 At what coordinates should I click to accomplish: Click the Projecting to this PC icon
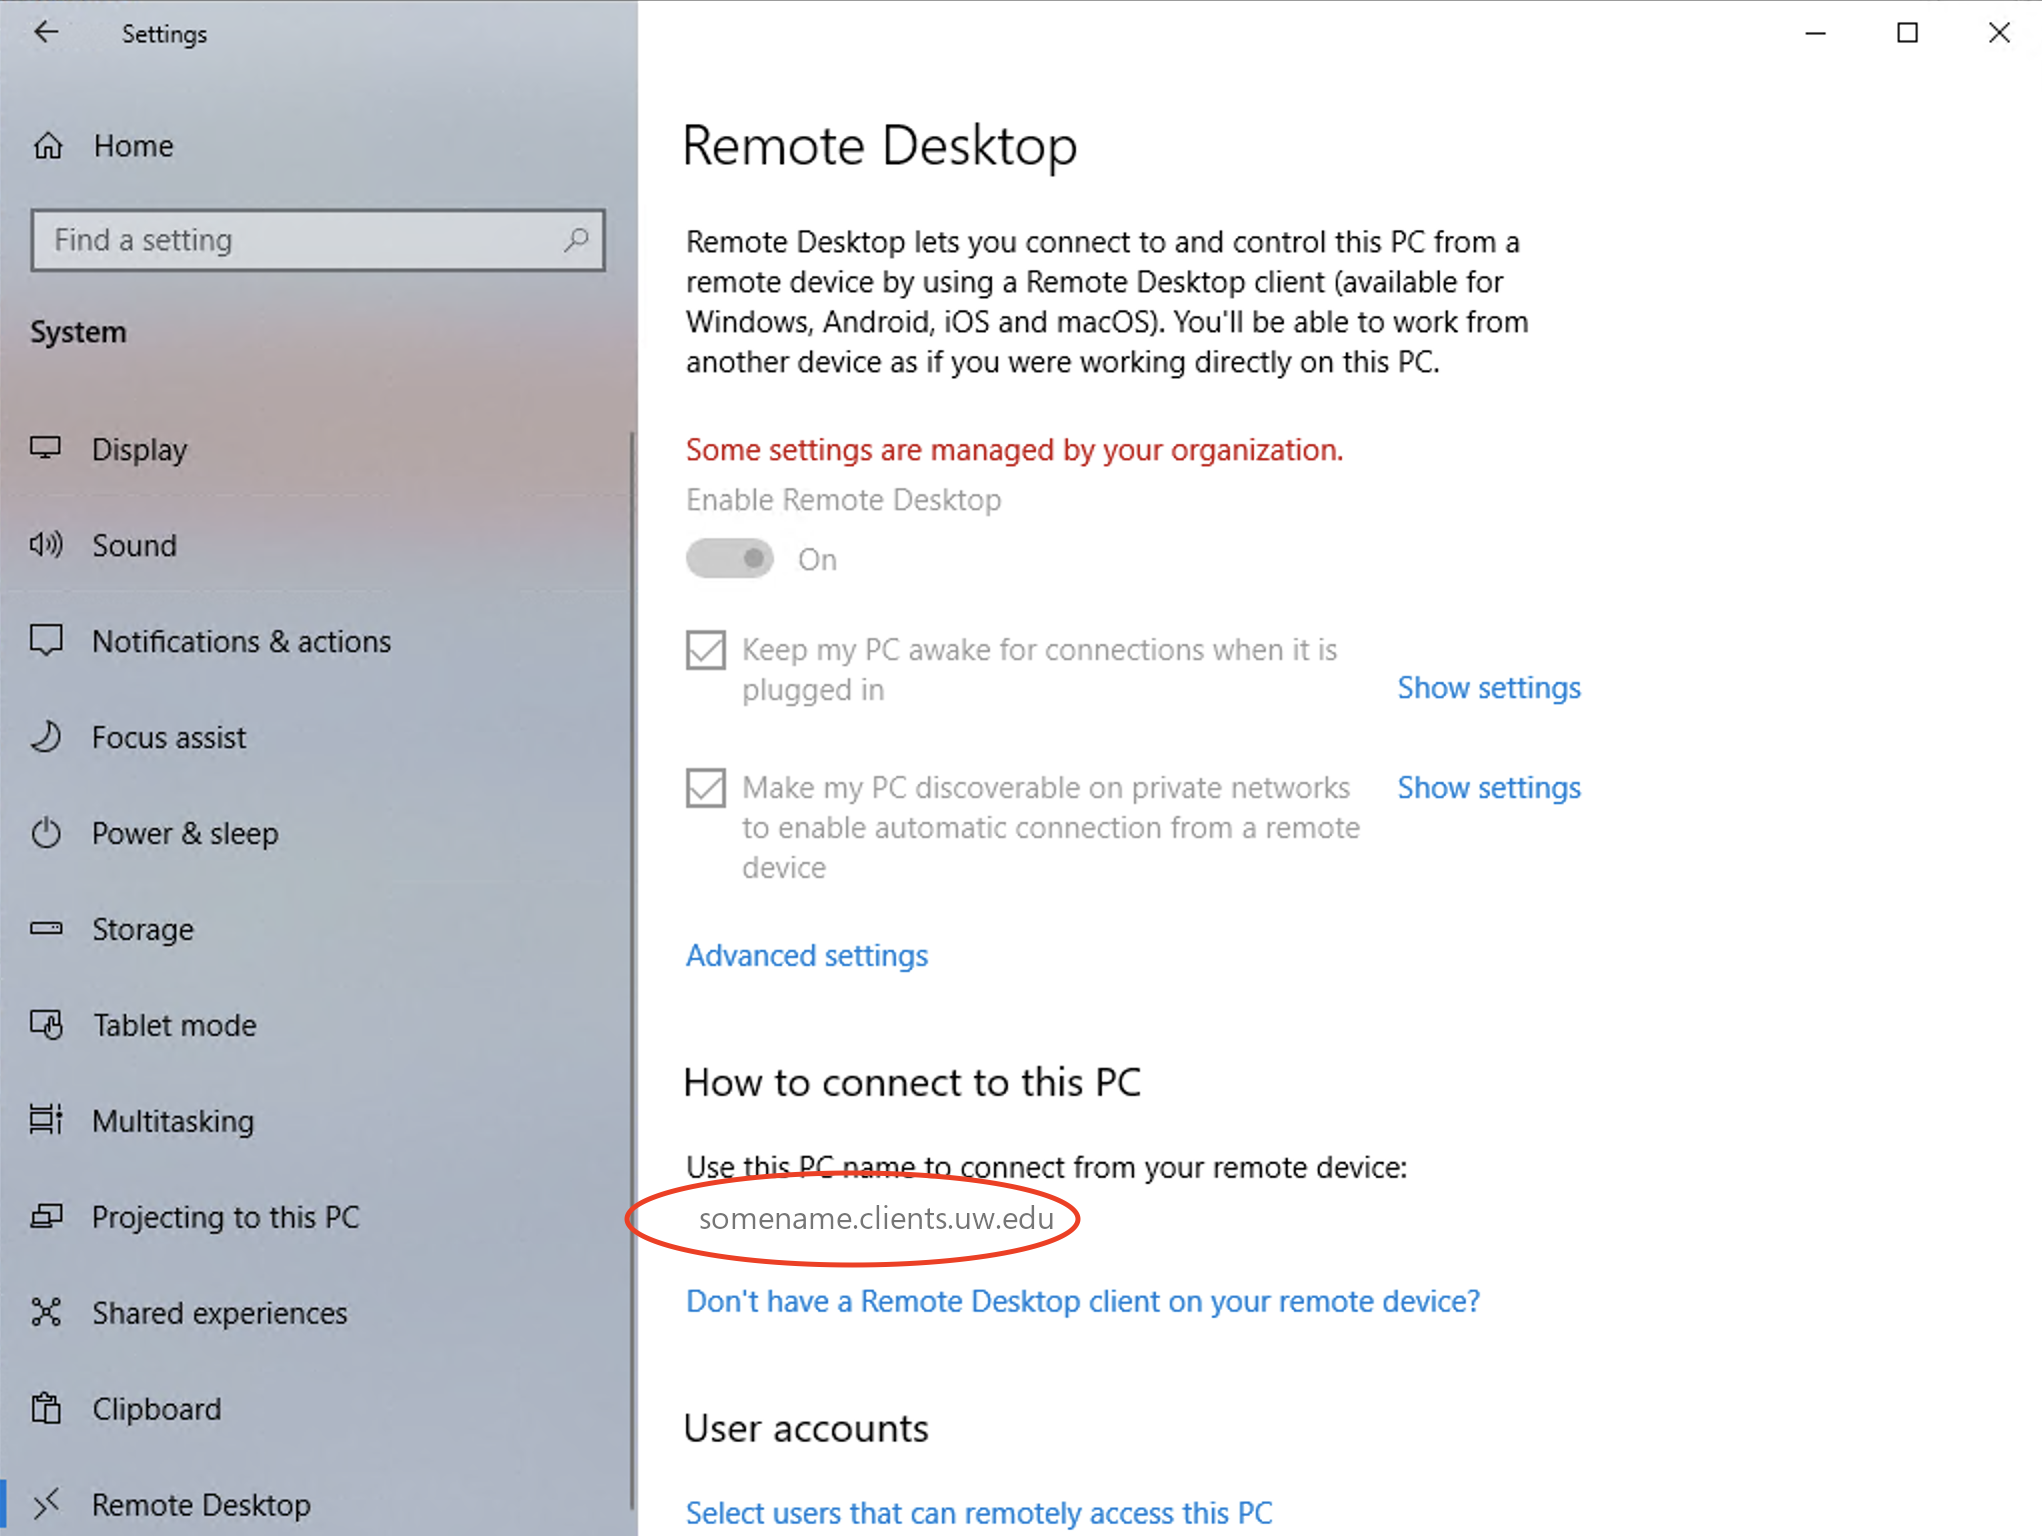pyautogui.click(x=46, y=1216)
